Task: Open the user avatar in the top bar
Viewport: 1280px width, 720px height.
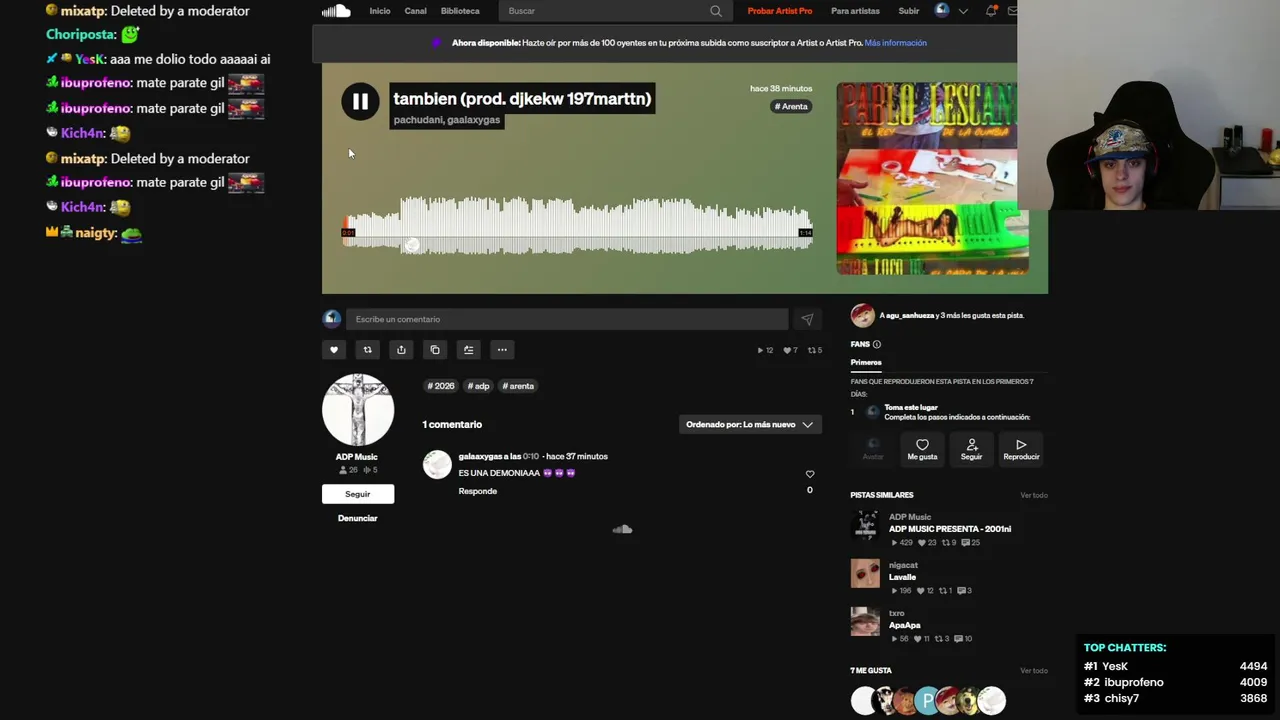Action: pyautogui.click(x=942, y=11)
